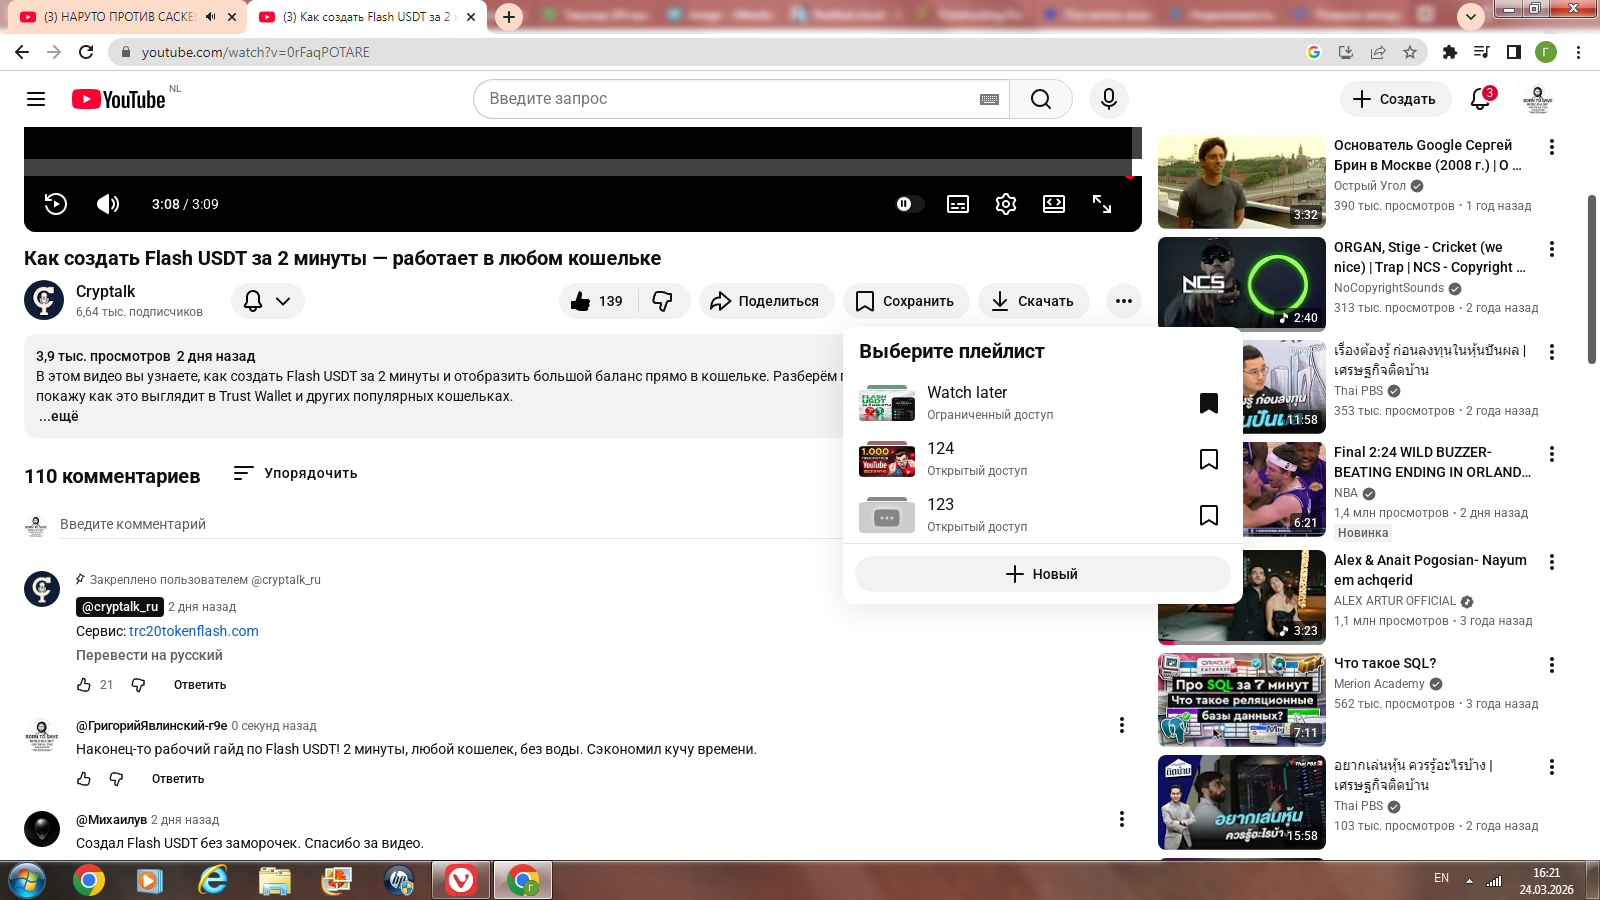Open options for ORGAN, Stige Cricket video
Viewport: 1600px width, 900px height.
coord(1552,249)
